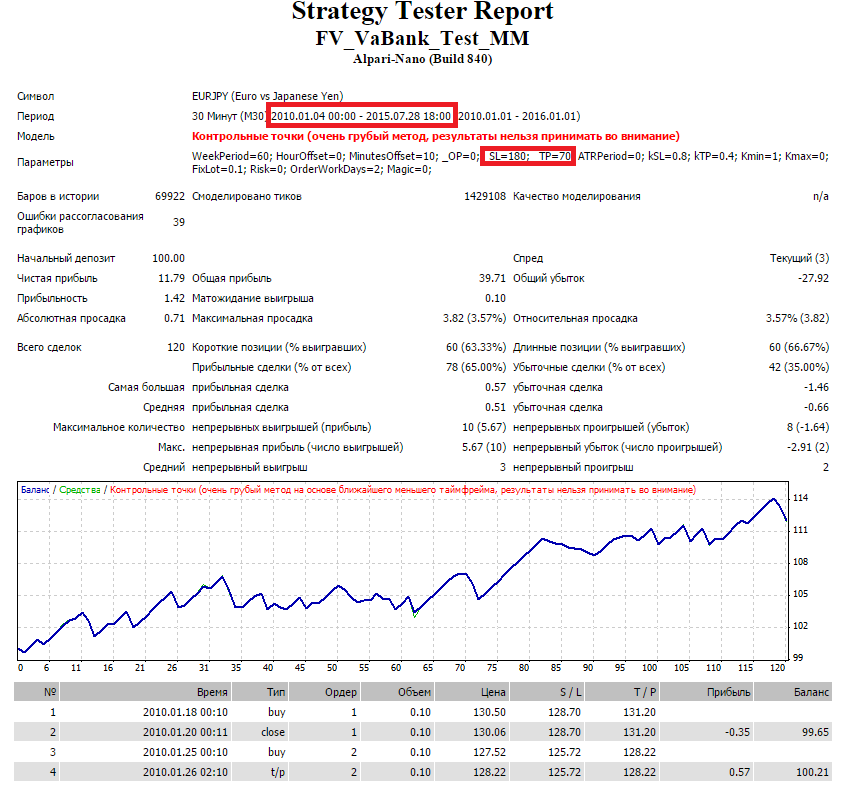Select the SL=180 parameter text
The height and width of the screenshot is (785, 849).
tap(509, 156)
